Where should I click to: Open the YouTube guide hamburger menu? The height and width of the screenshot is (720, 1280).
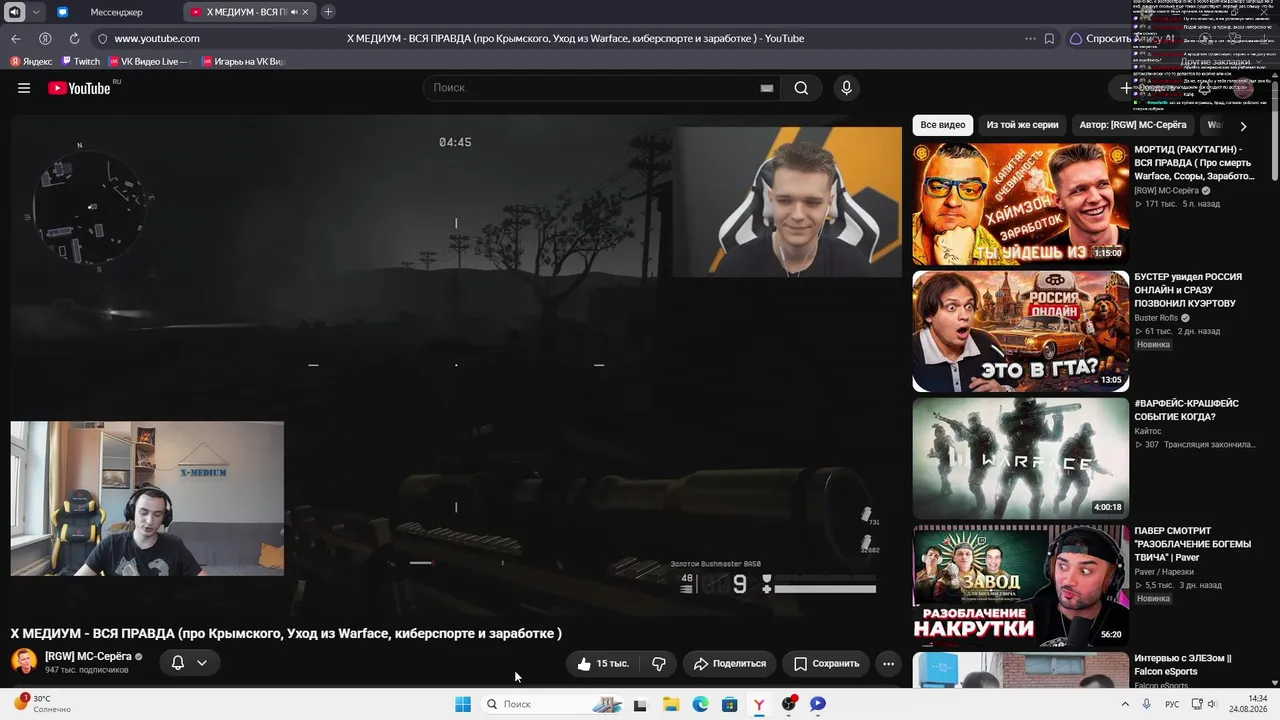pos(24,88)
